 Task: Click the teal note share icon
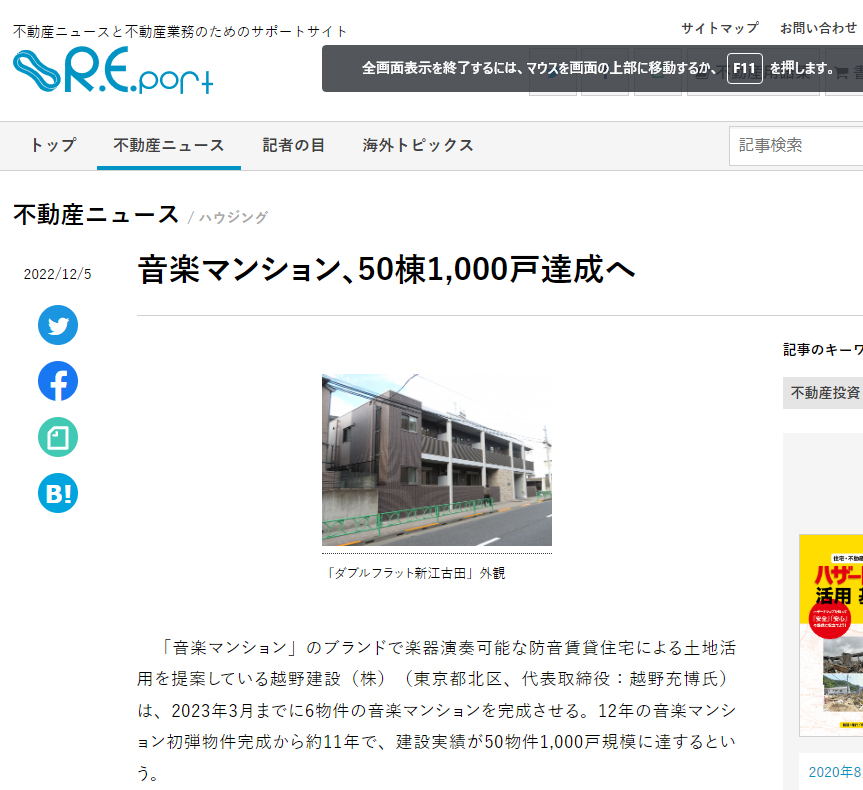click(x=58, y=438)
